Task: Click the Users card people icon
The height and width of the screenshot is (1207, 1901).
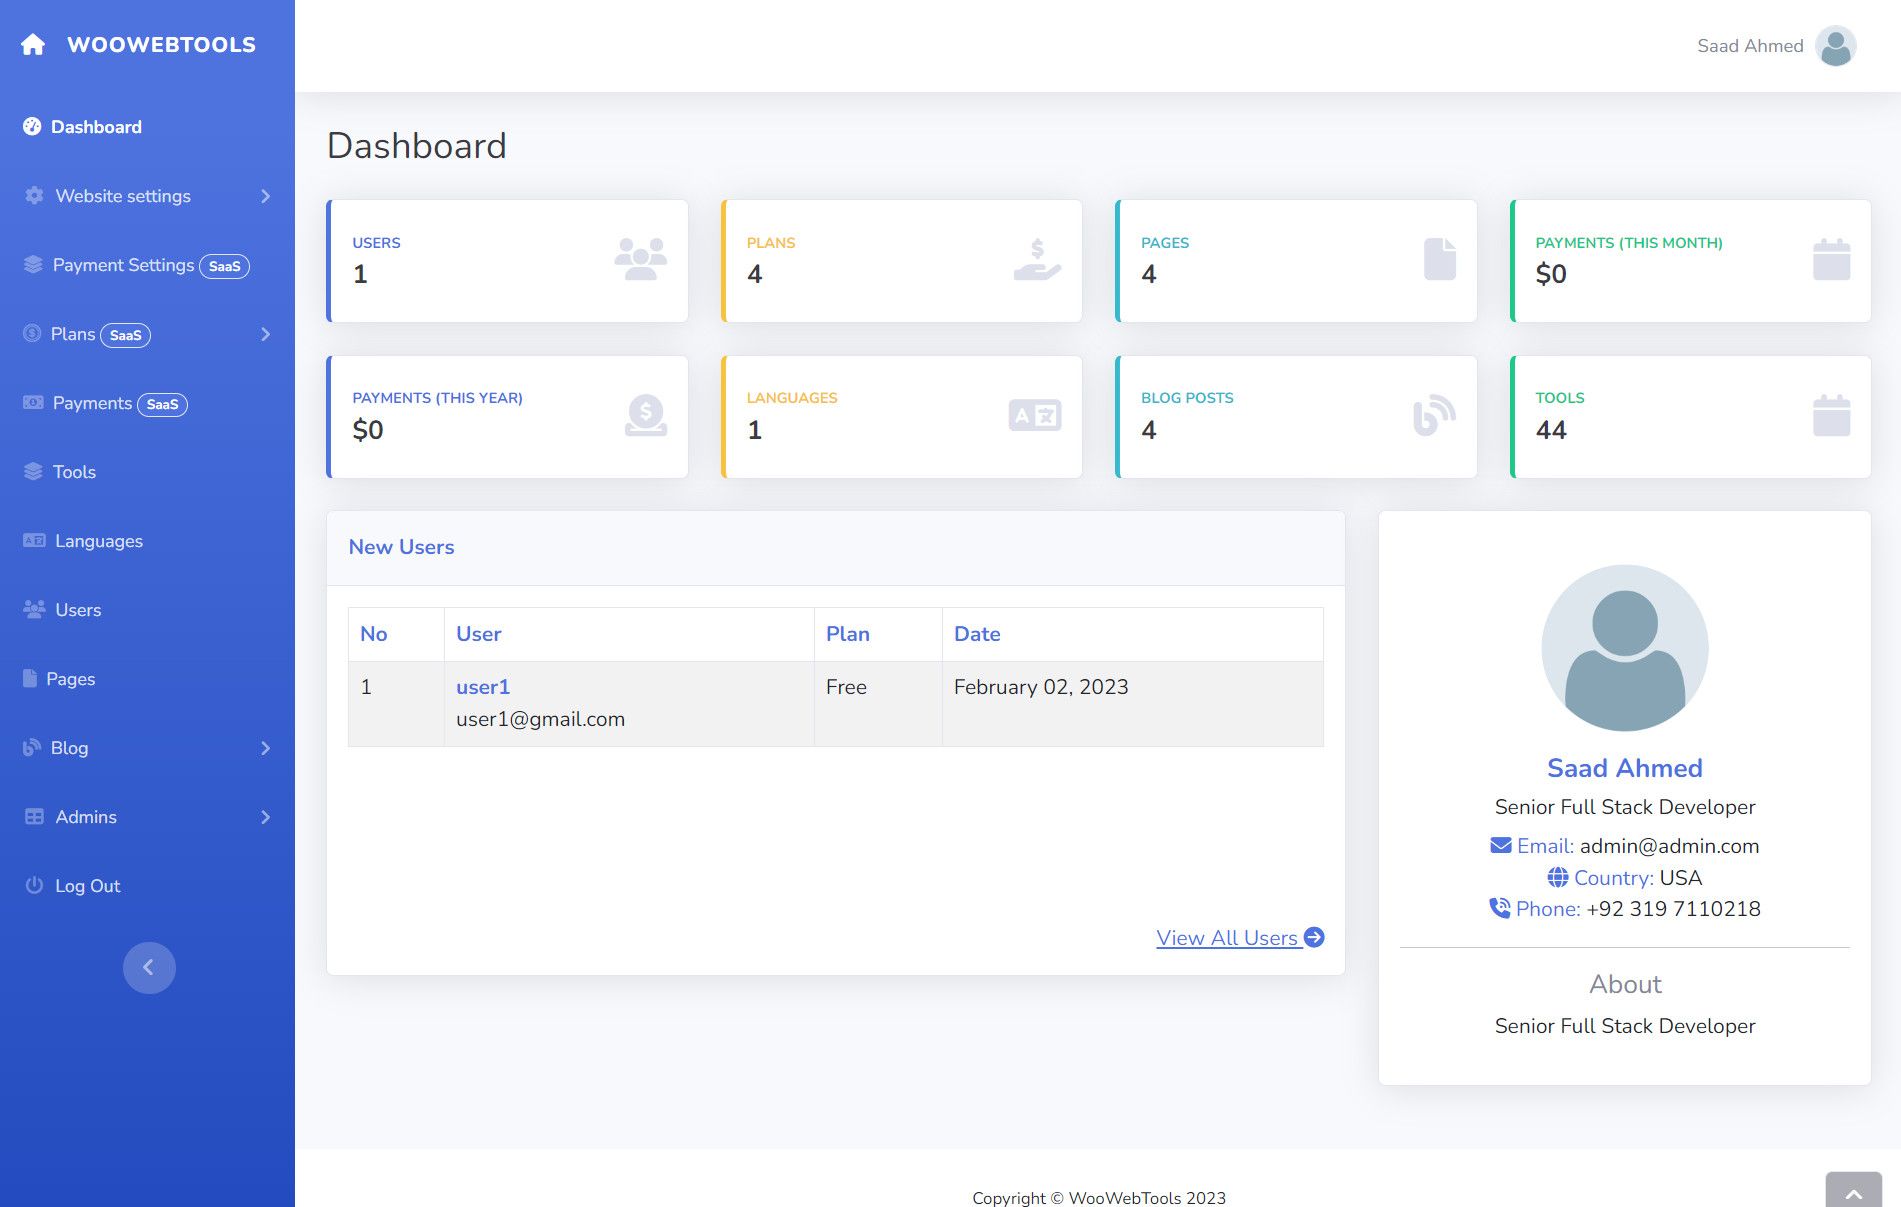Action: click(x=640, y=259)
